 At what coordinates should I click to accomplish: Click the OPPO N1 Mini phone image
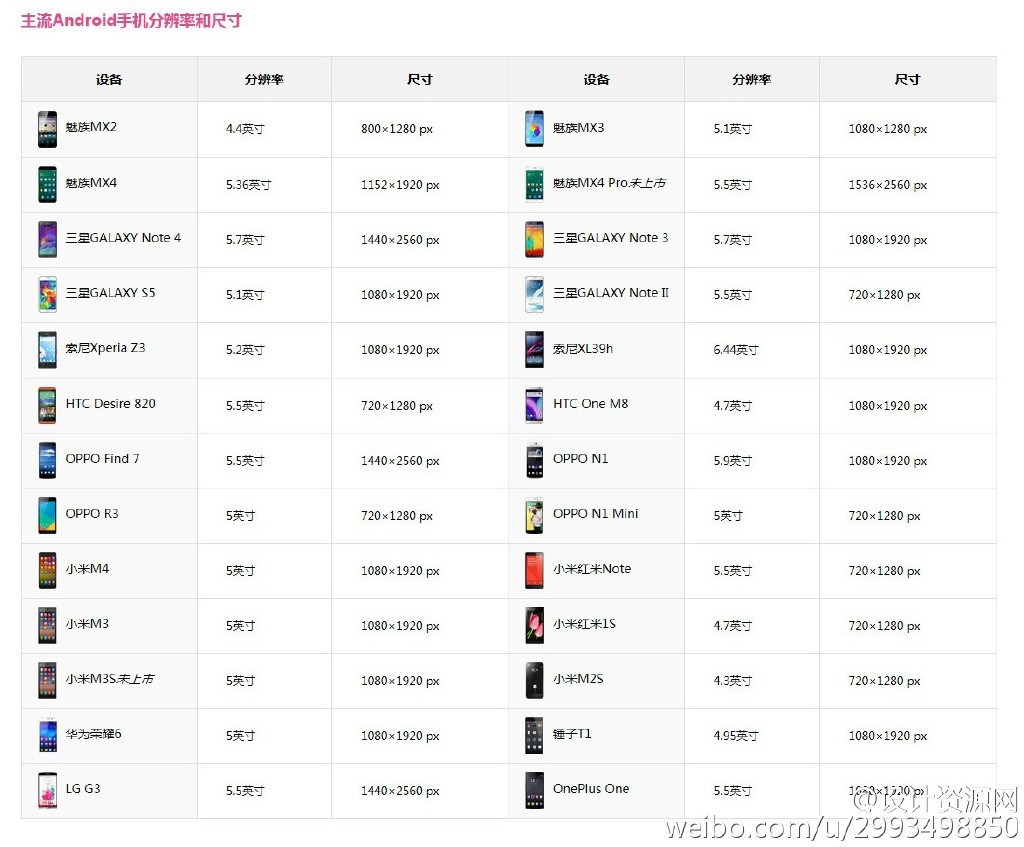point(534,515)
